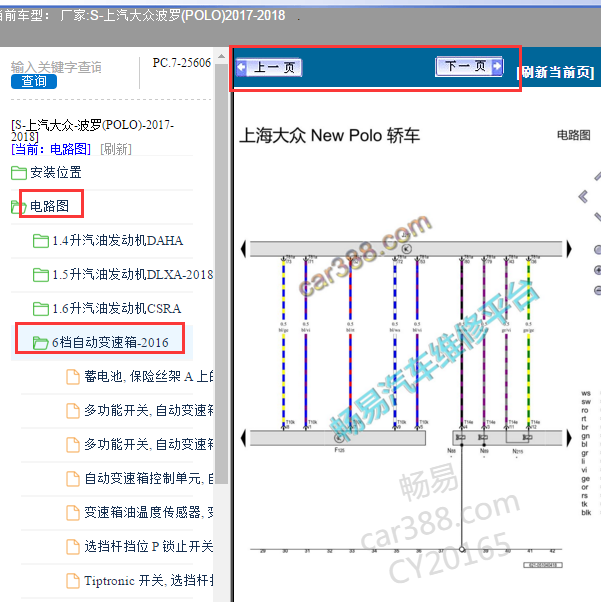601x602 pixels.
Task: Open document Tiptronic 开关, 选挡杆
Action: point(149,580)
